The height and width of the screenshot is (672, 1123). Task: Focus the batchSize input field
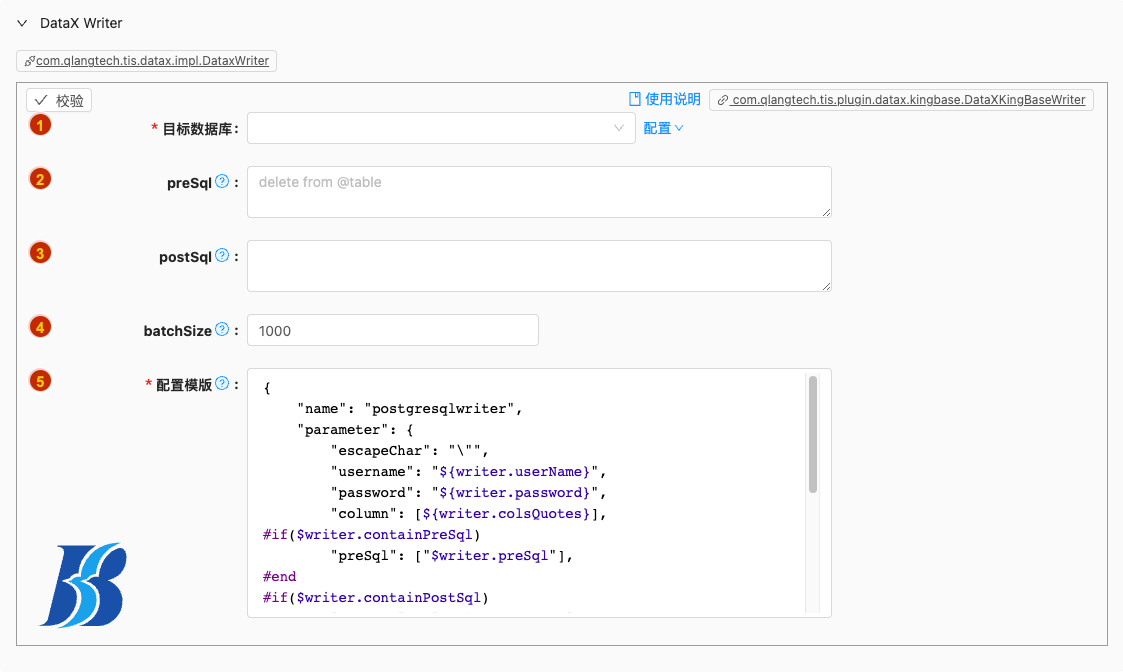pos(393,330)
